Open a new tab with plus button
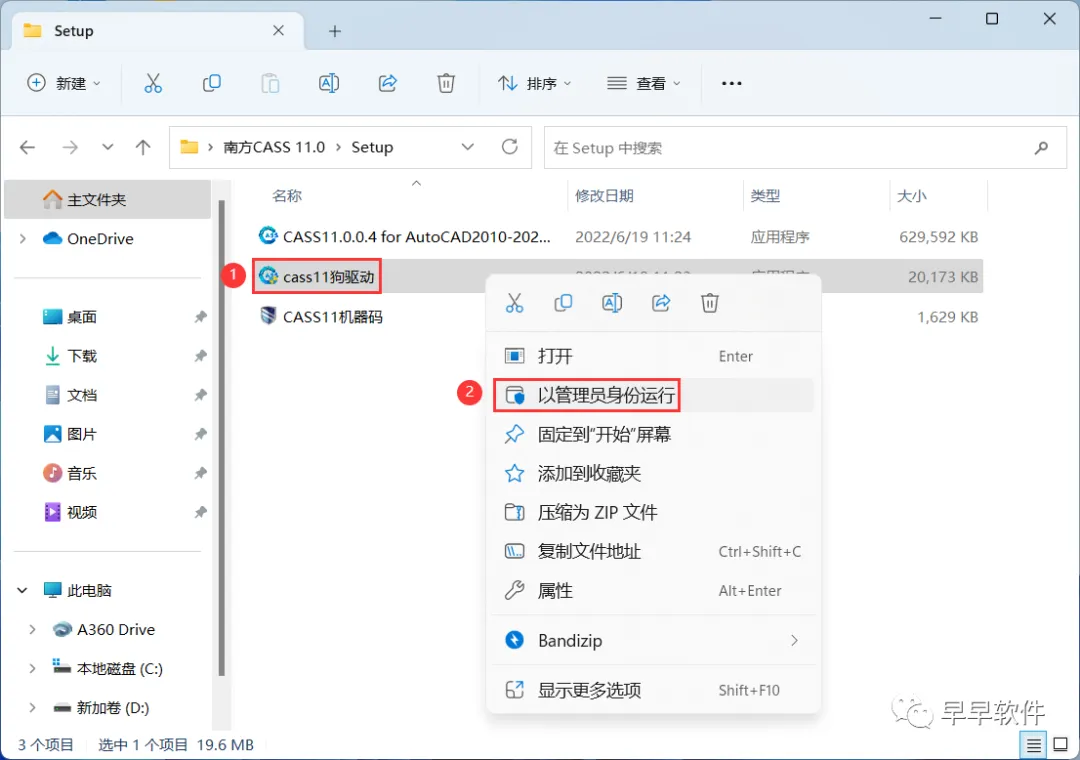Screen dimensions: 1080x760 335,31
